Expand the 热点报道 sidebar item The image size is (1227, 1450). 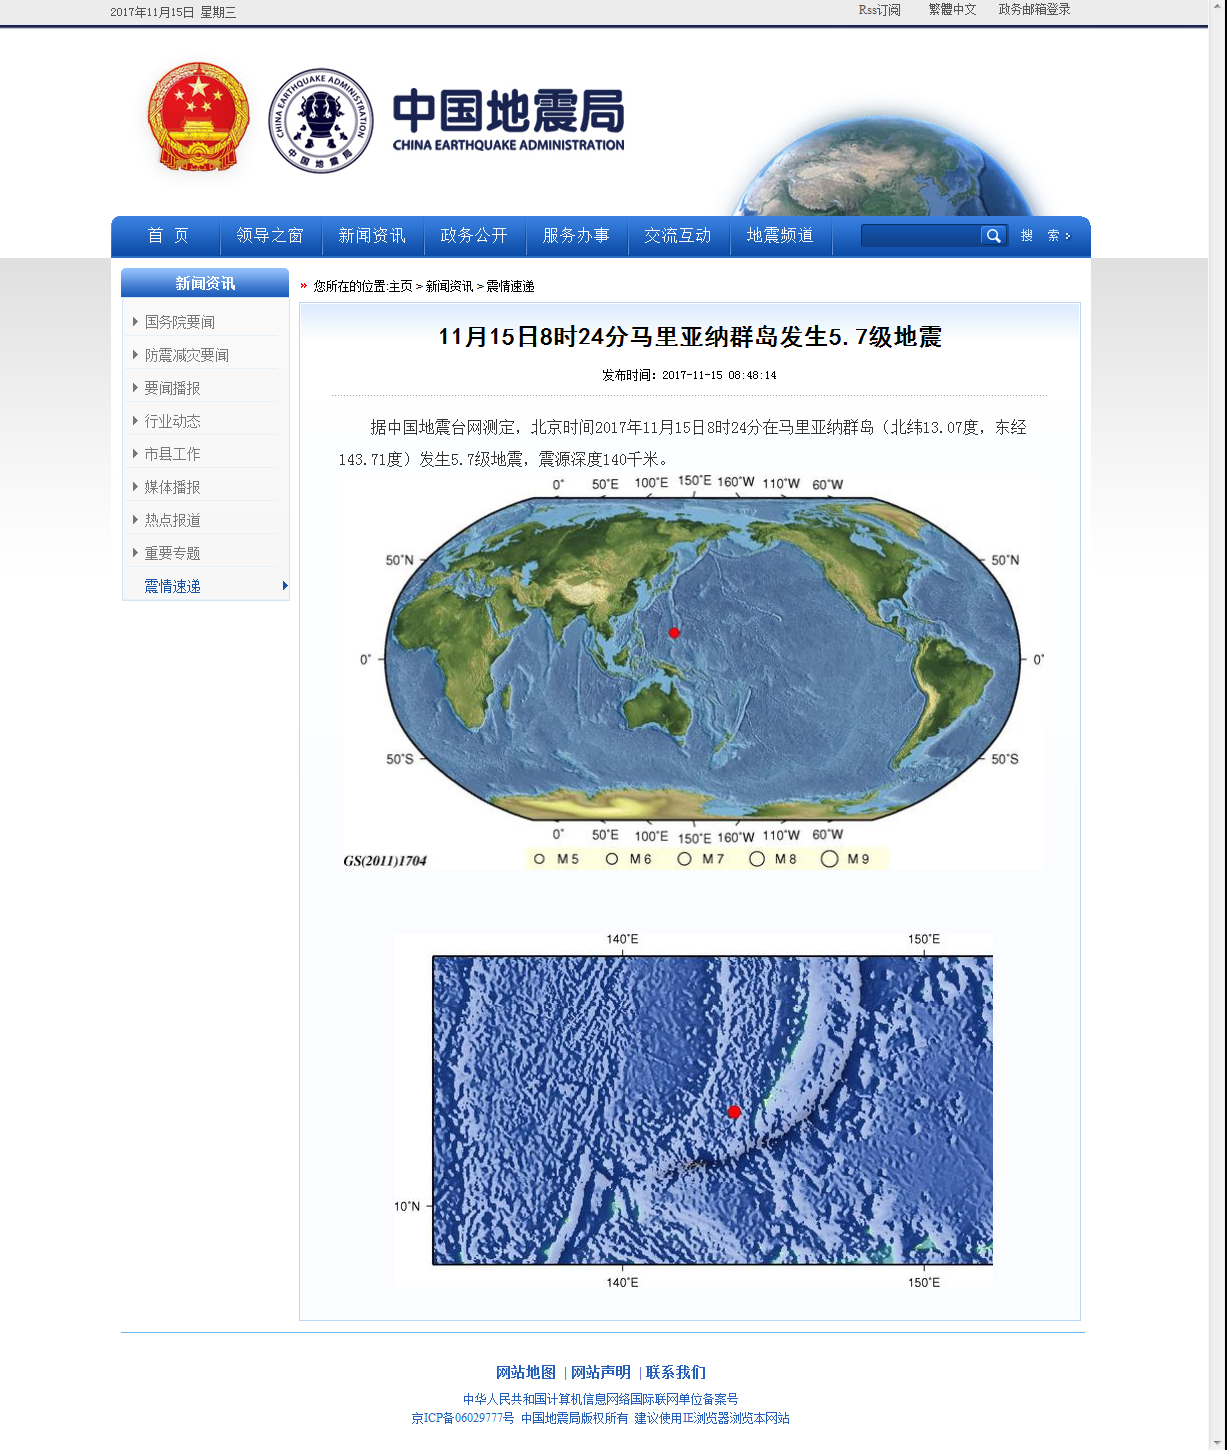(x=136, y=520)
